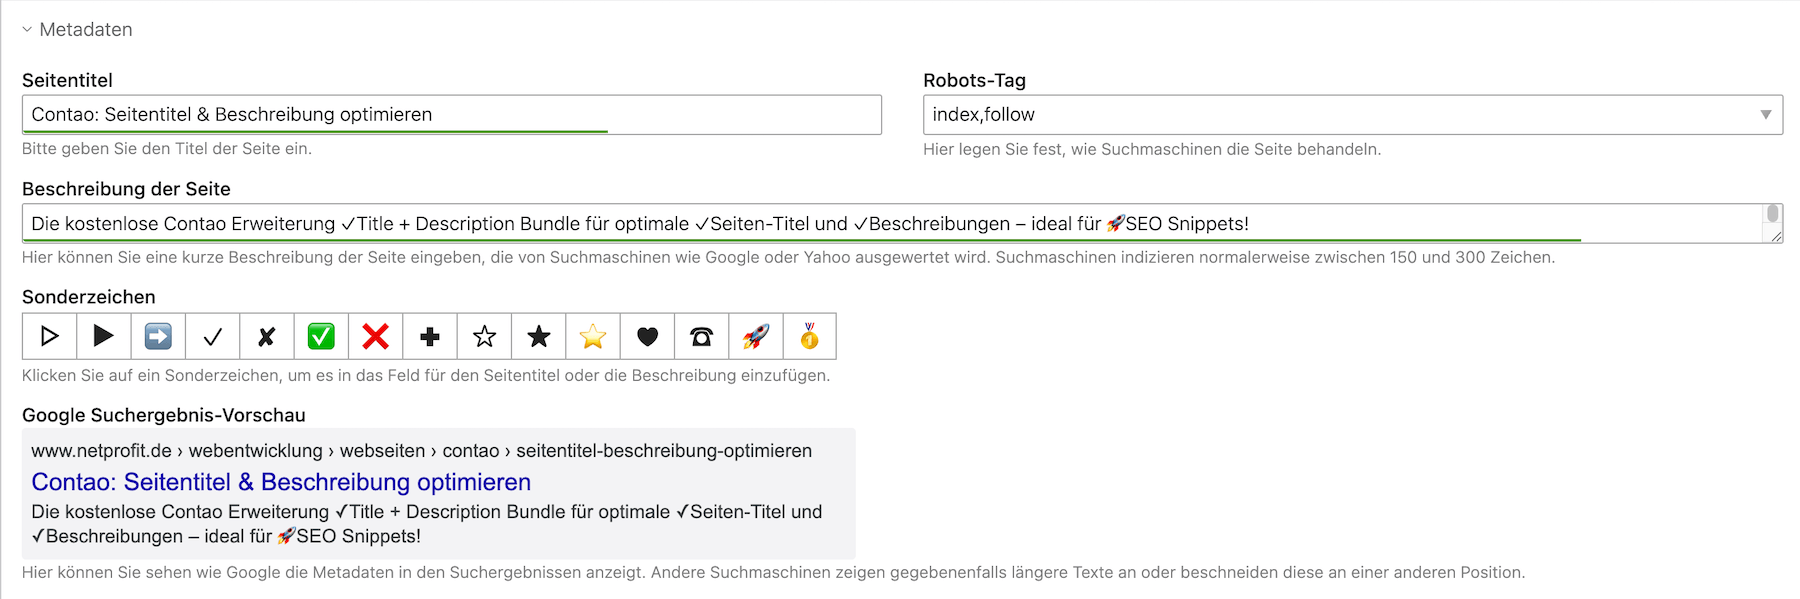The width and height of the screenshot is (1800, 599).
Task: Insert the gold medal emoji
Action: (x=810, y=336)
